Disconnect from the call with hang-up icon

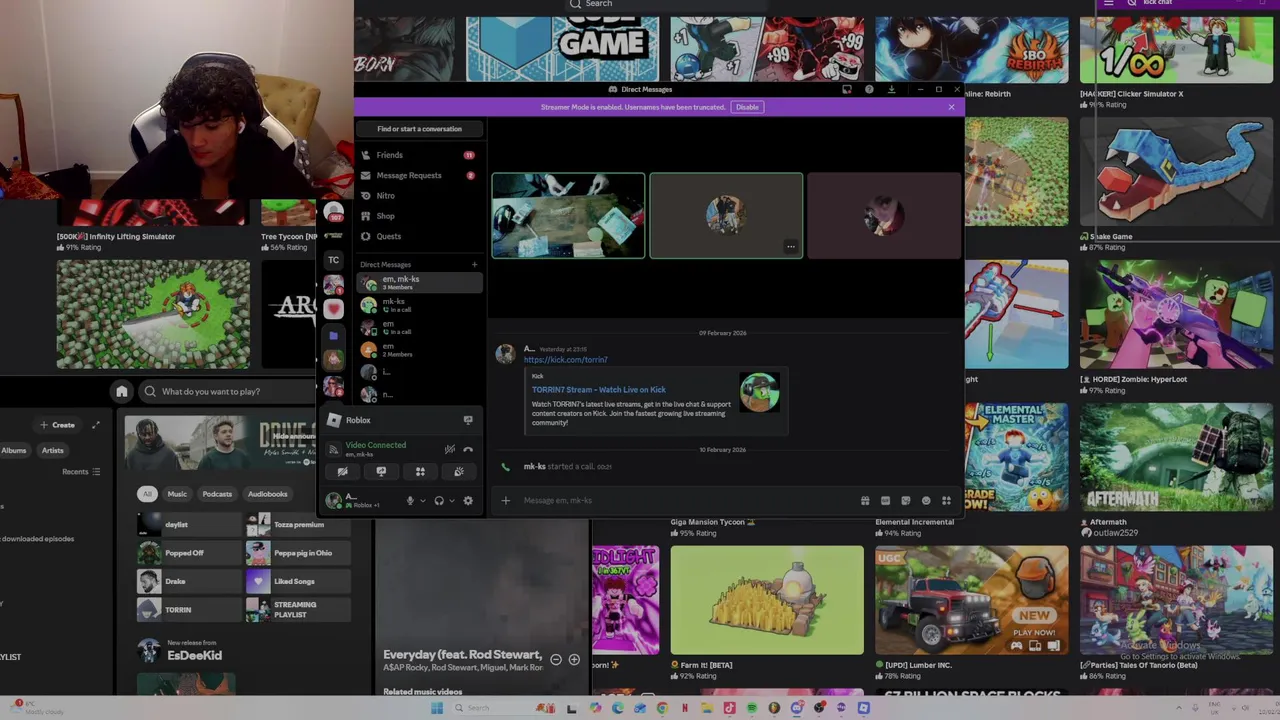468,449
